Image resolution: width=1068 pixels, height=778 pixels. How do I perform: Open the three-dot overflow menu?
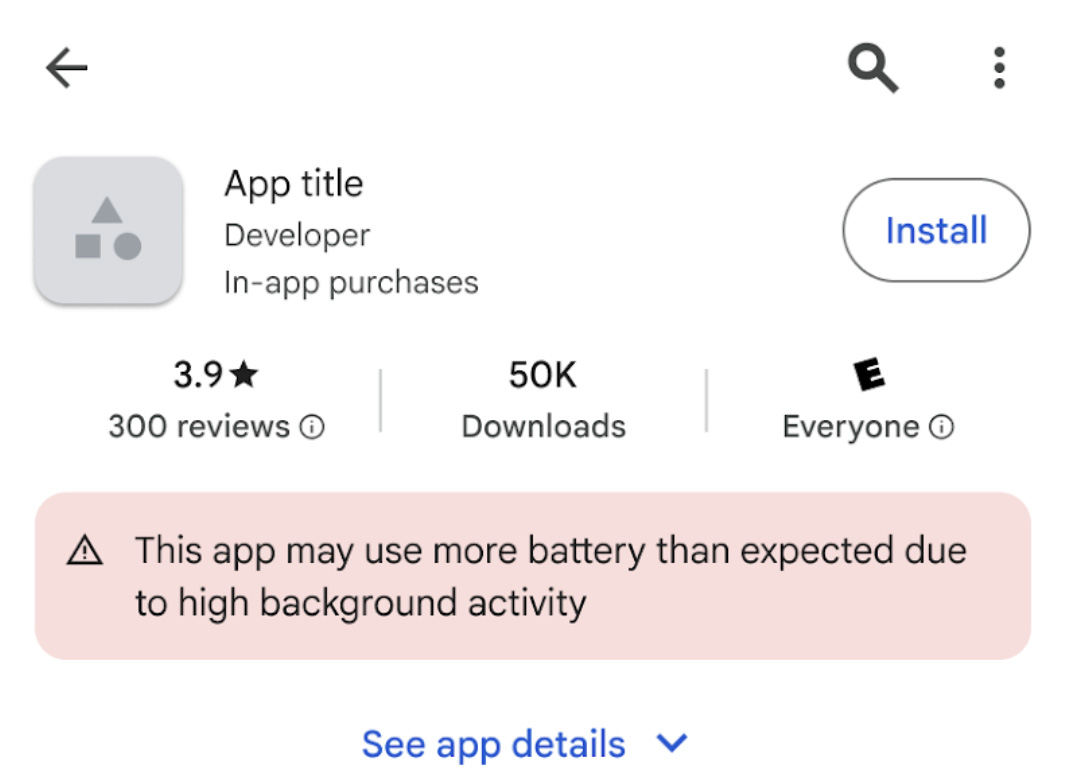pyautogui.click(x=997, y=66)
